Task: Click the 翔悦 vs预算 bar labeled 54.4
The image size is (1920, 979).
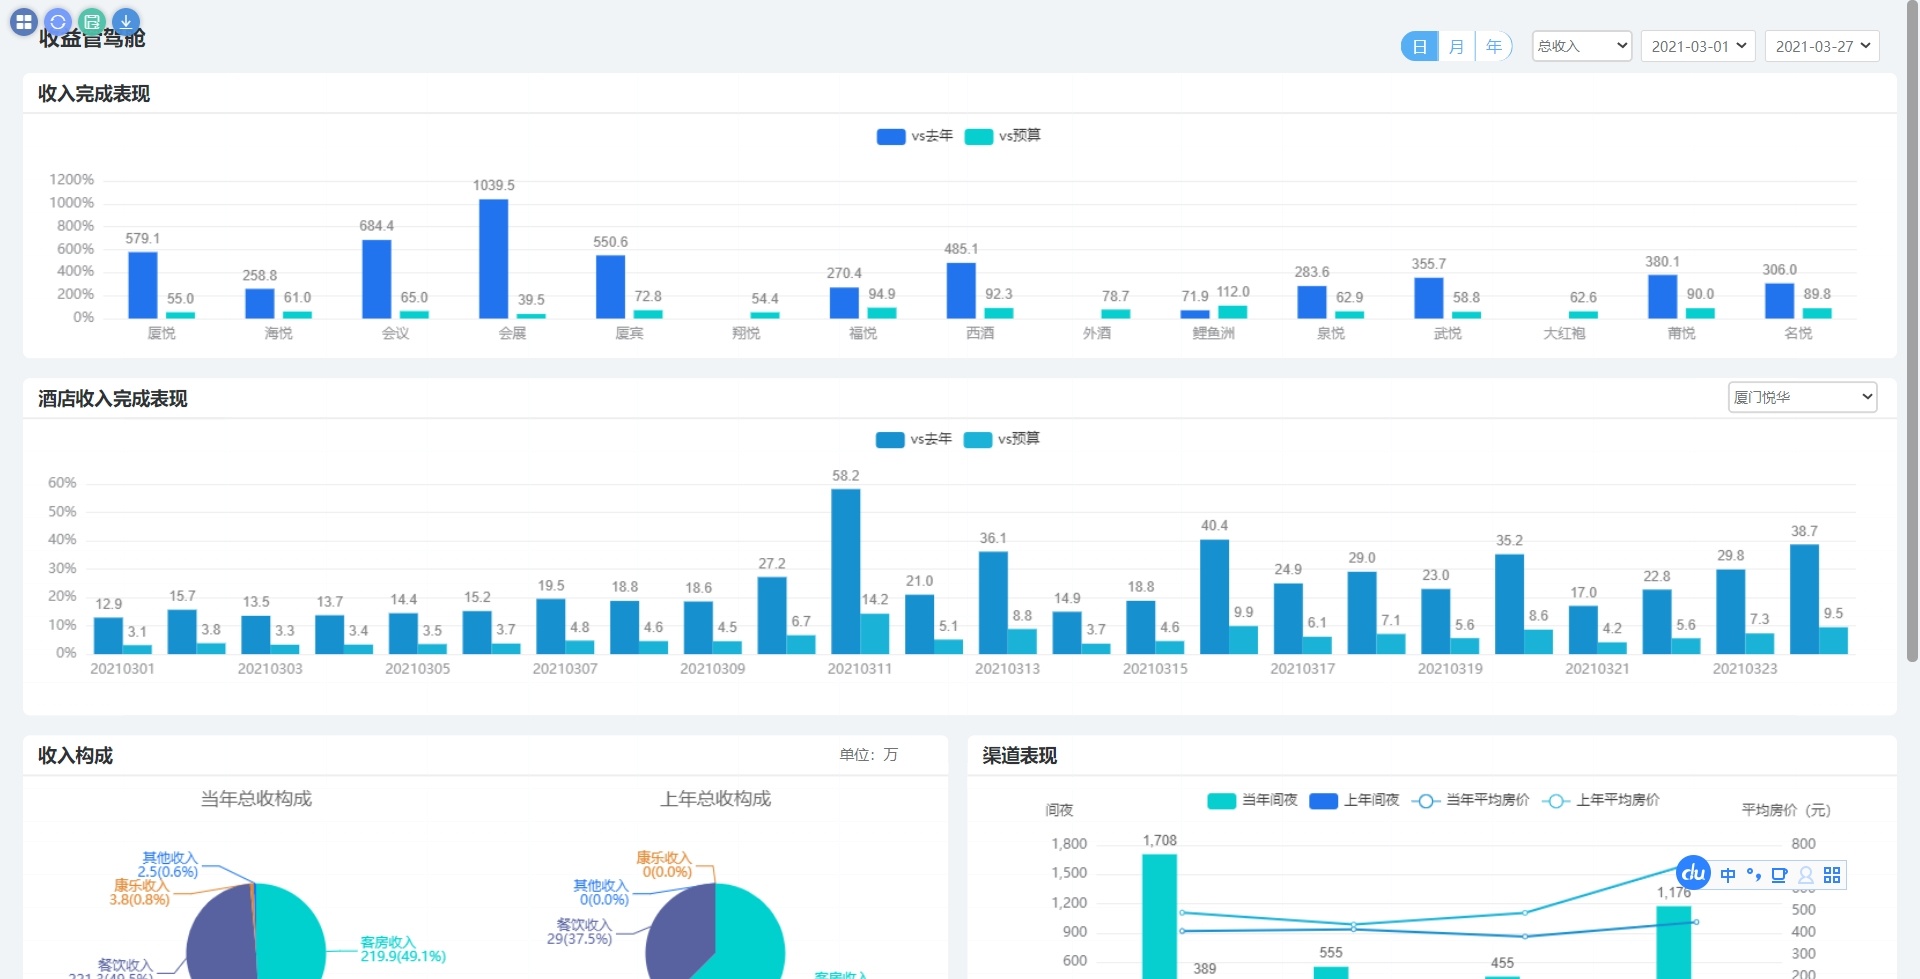Action: [x=765, y=316]
